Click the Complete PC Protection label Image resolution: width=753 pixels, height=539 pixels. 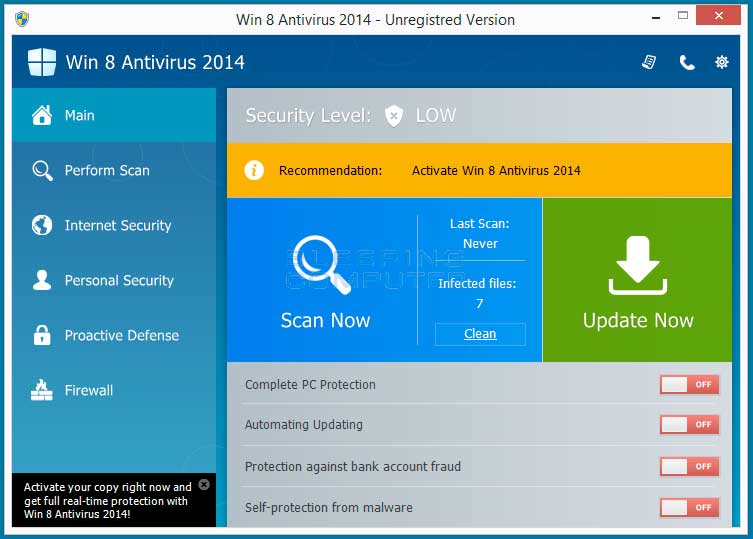point(310,385)
